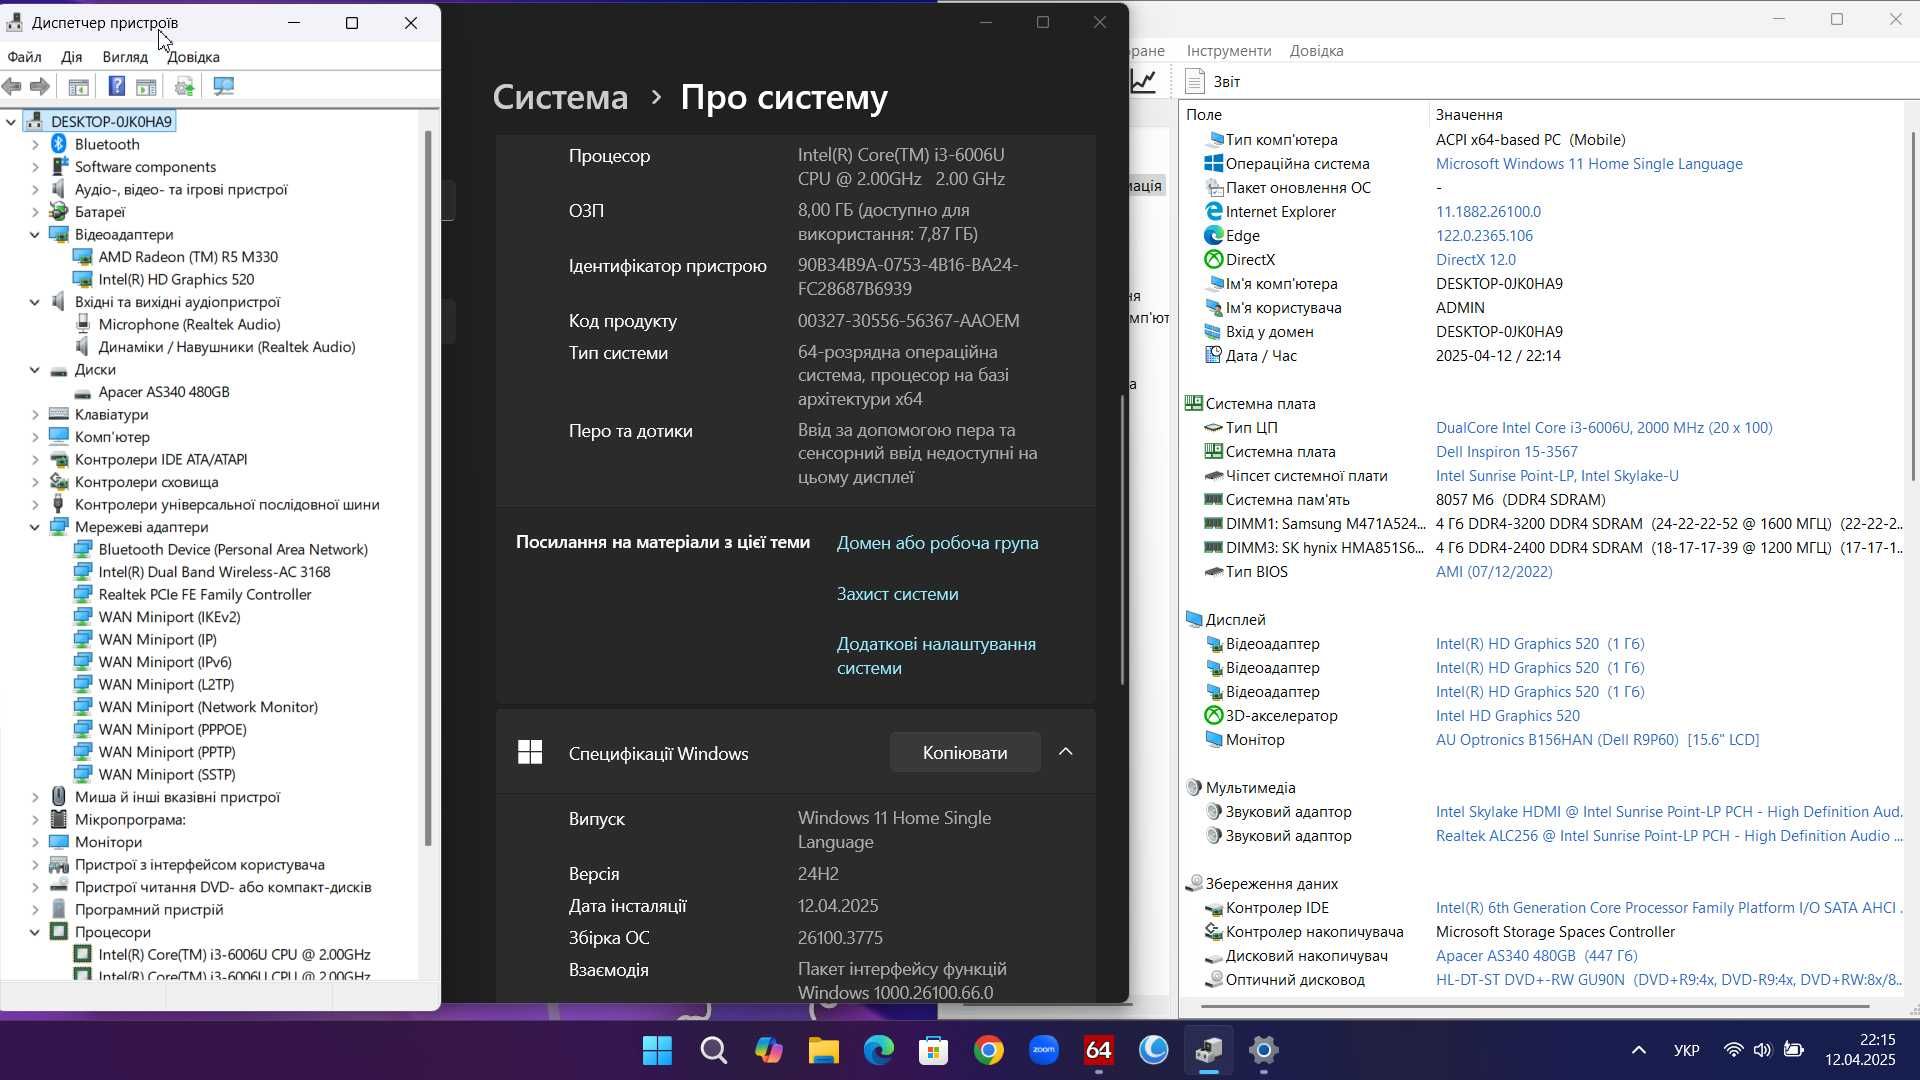The height and width of the screenshot is (1080, 1920).
Task: Click the Update driver toolbar icon
Action: click(184, 87)
